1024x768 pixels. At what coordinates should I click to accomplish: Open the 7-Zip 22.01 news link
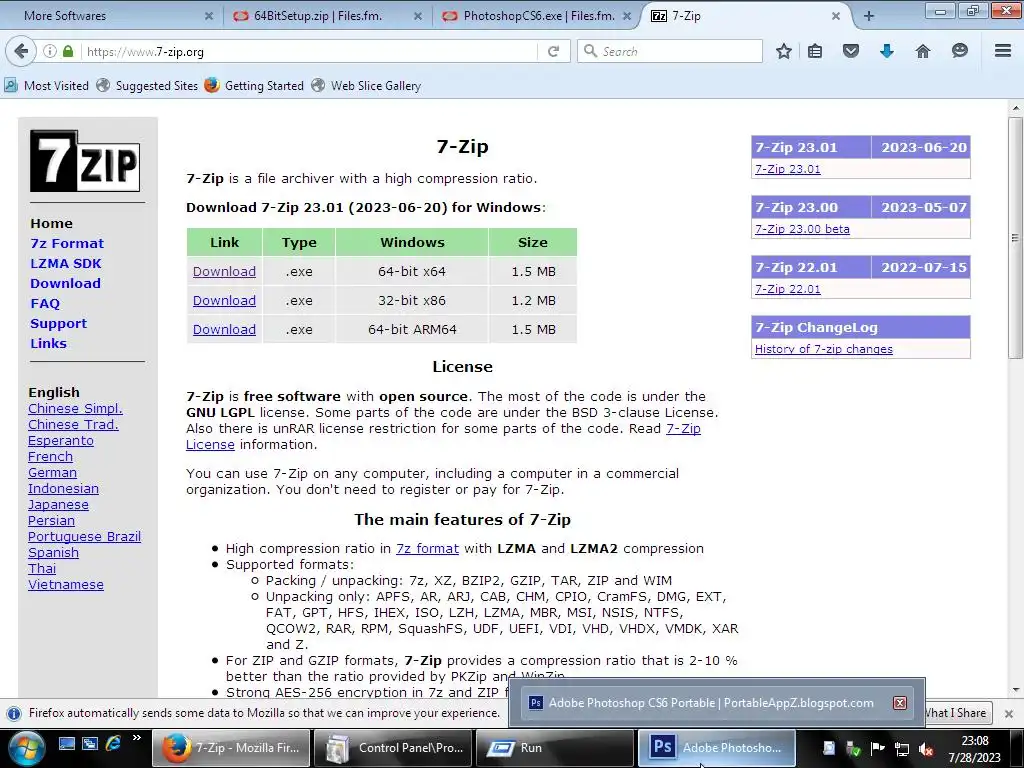pos(788,289)
